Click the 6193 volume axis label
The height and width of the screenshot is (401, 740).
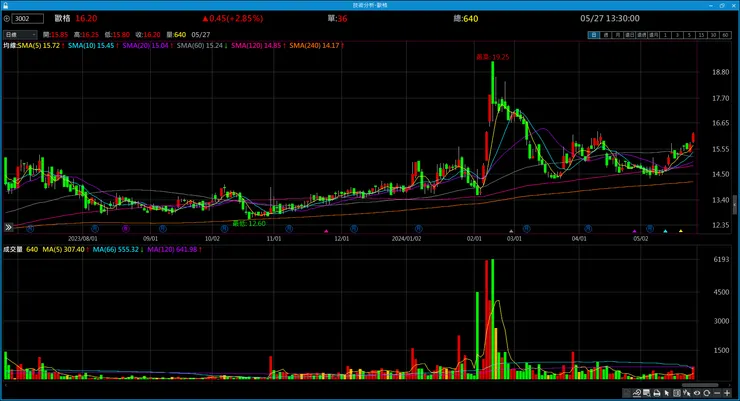721,259
